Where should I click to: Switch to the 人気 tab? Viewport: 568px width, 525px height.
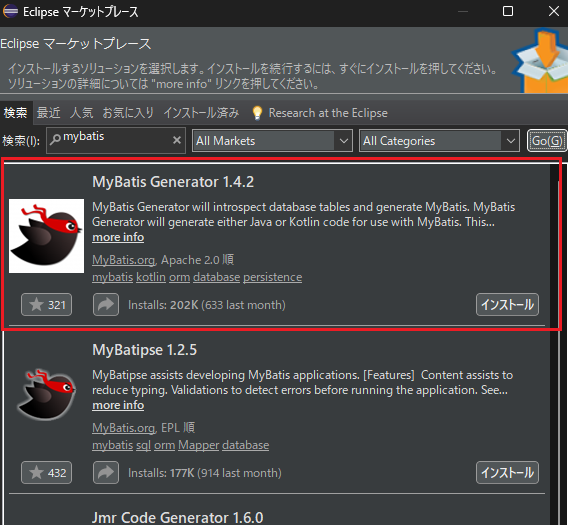pyautogui.click(x=82, y=113)
